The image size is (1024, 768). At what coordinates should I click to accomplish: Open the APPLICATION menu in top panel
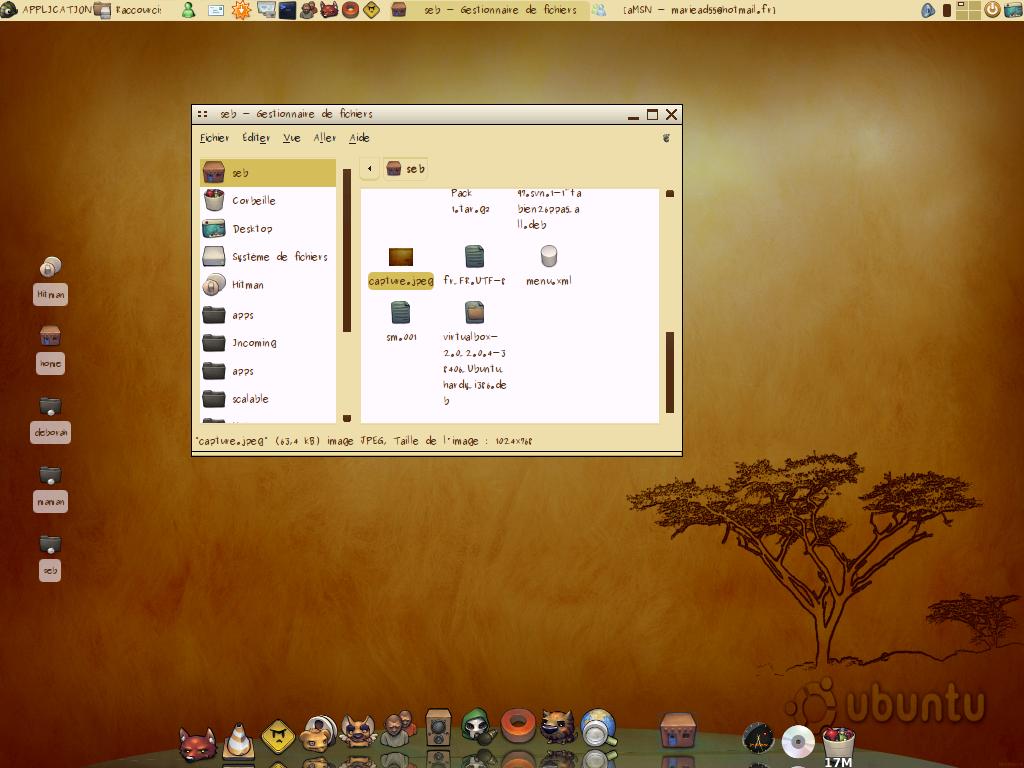[47, 10]
